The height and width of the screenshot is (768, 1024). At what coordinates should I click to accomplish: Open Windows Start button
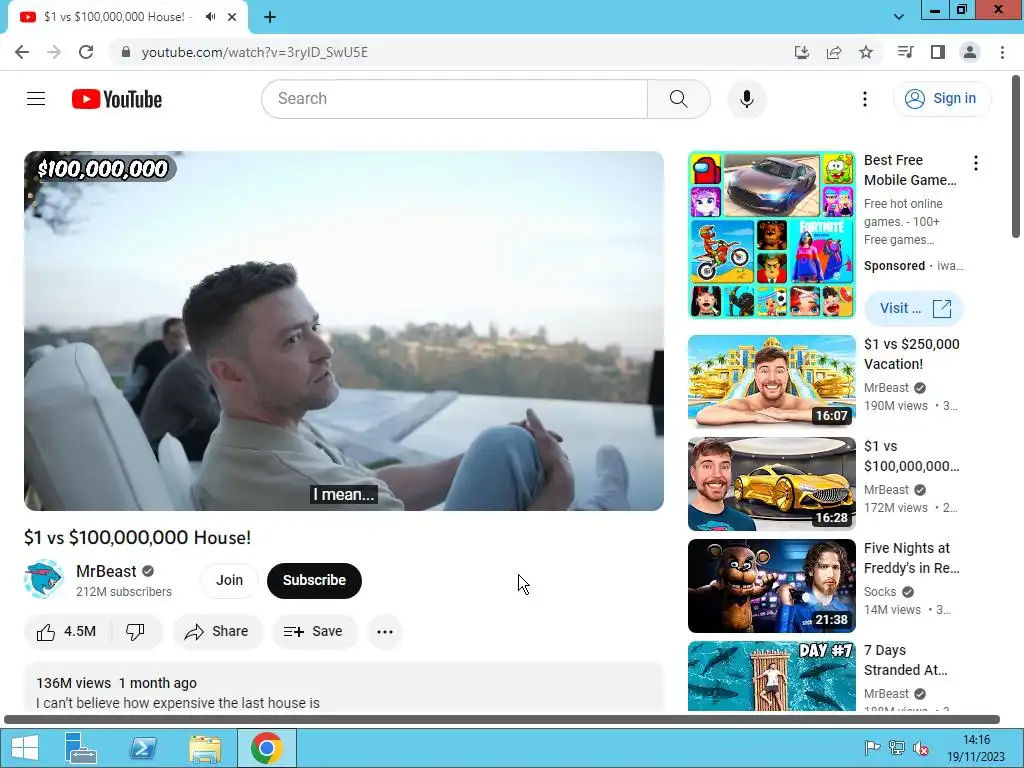pos(24,748)
